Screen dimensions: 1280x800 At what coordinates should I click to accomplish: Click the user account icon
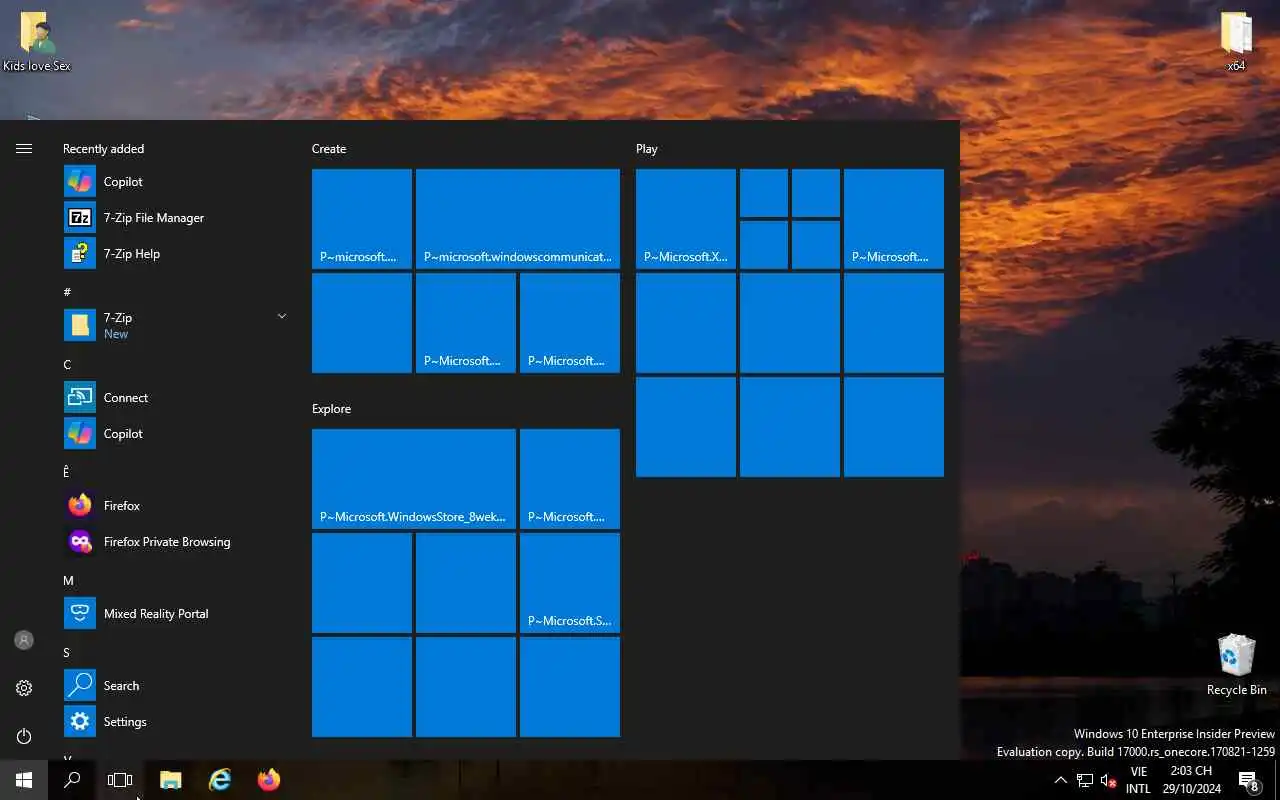(x=24, y=640)
